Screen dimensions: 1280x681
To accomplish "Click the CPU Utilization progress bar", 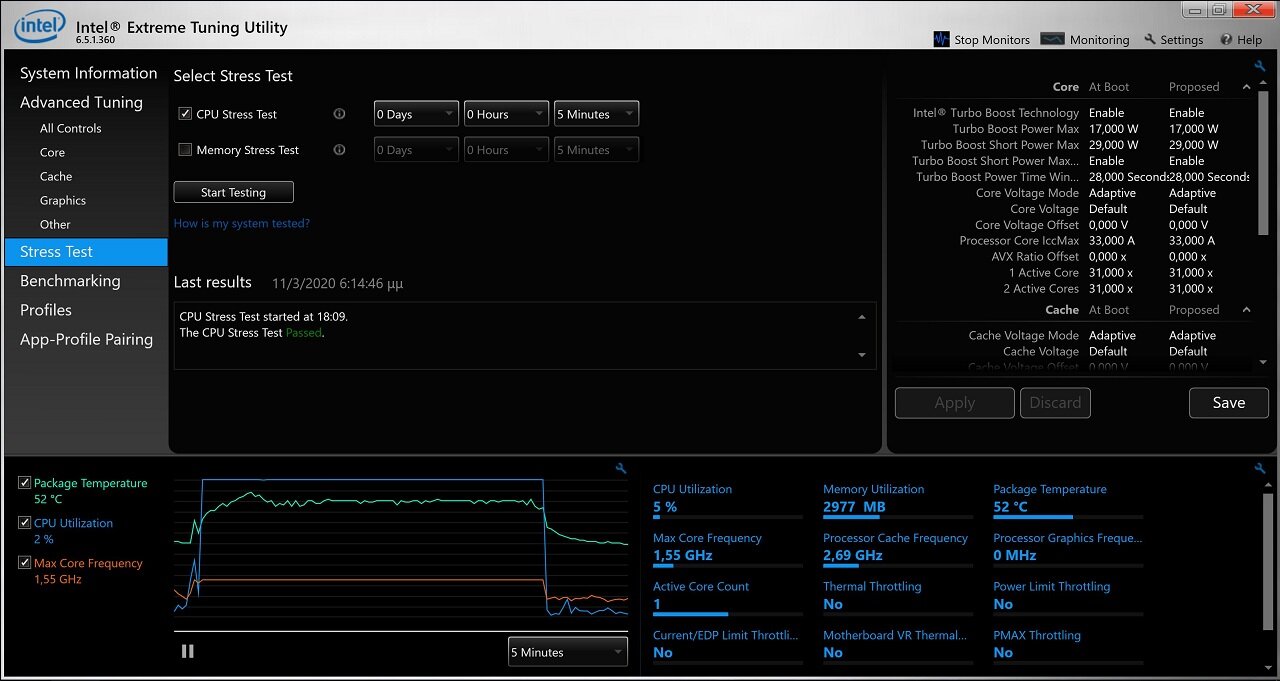I will coord(727,517).
